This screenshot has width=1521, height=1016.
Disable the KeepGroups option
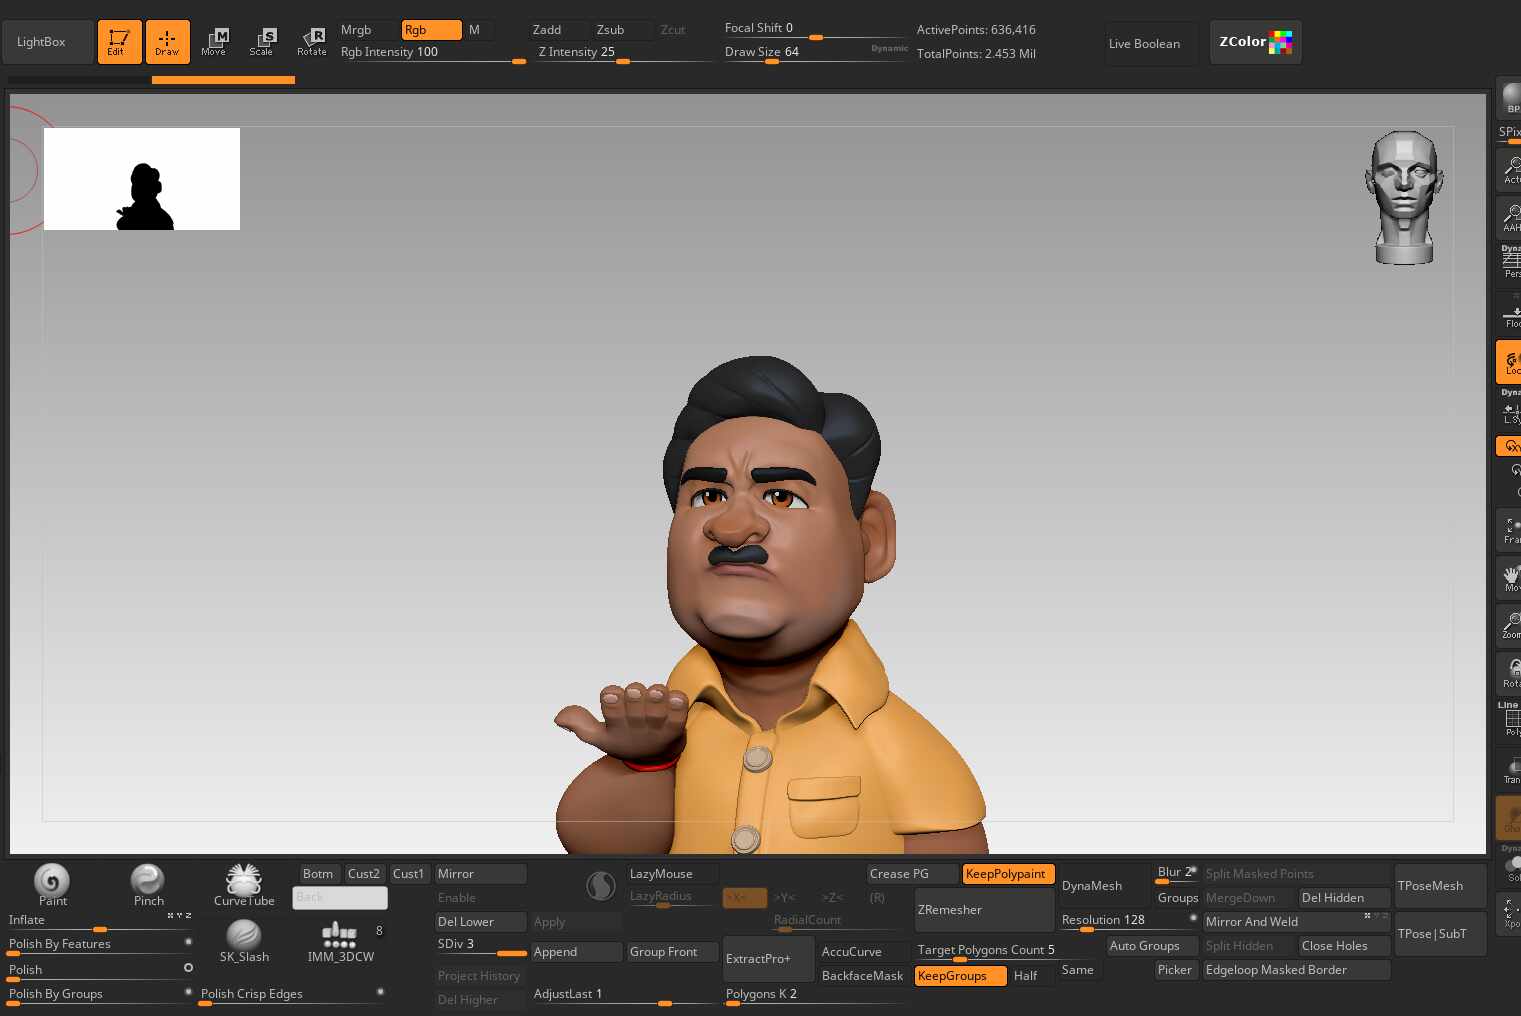(960, 976)
